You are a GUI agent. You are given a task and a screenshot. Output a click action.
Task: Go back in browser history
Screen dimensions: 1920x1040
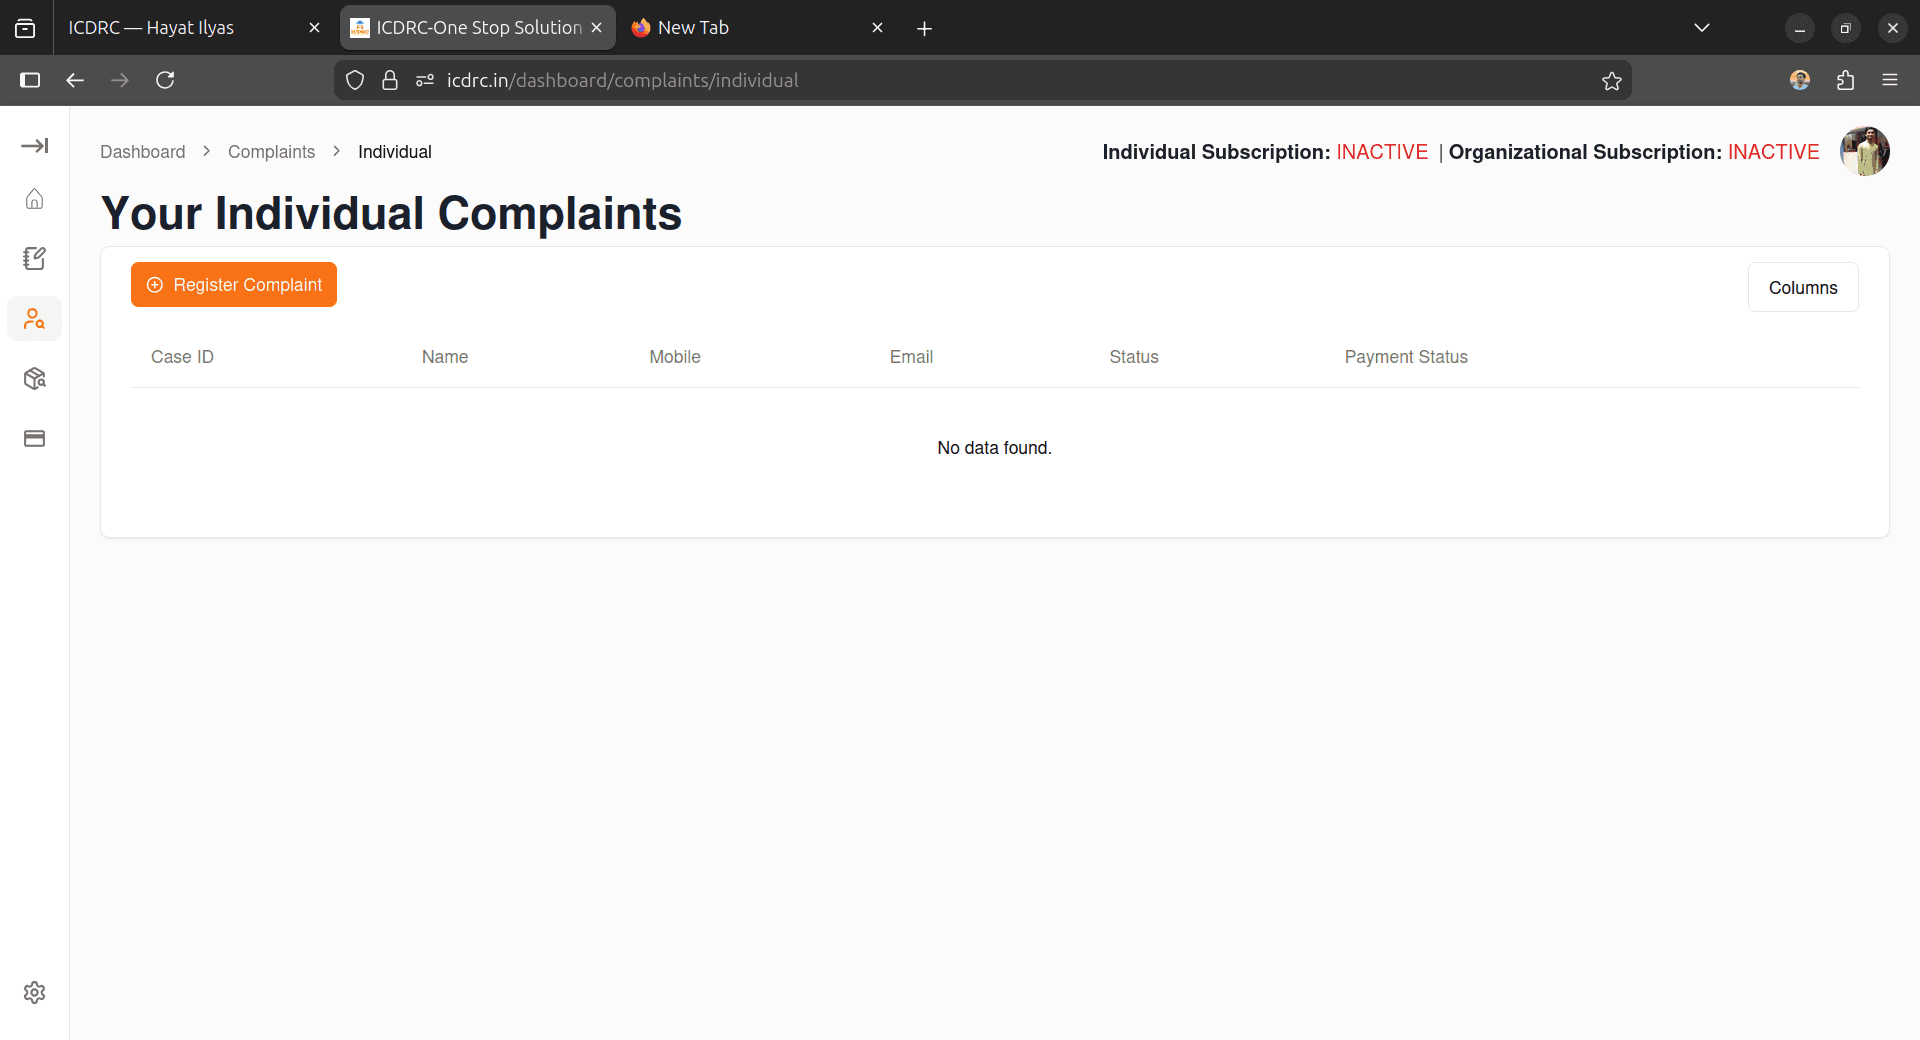tap(75, 80)
